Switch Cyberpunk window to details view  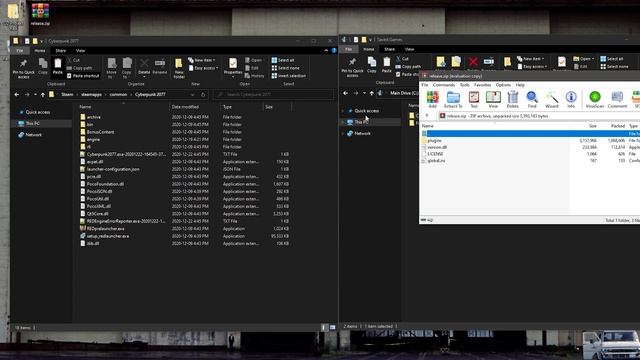(324, 327)
